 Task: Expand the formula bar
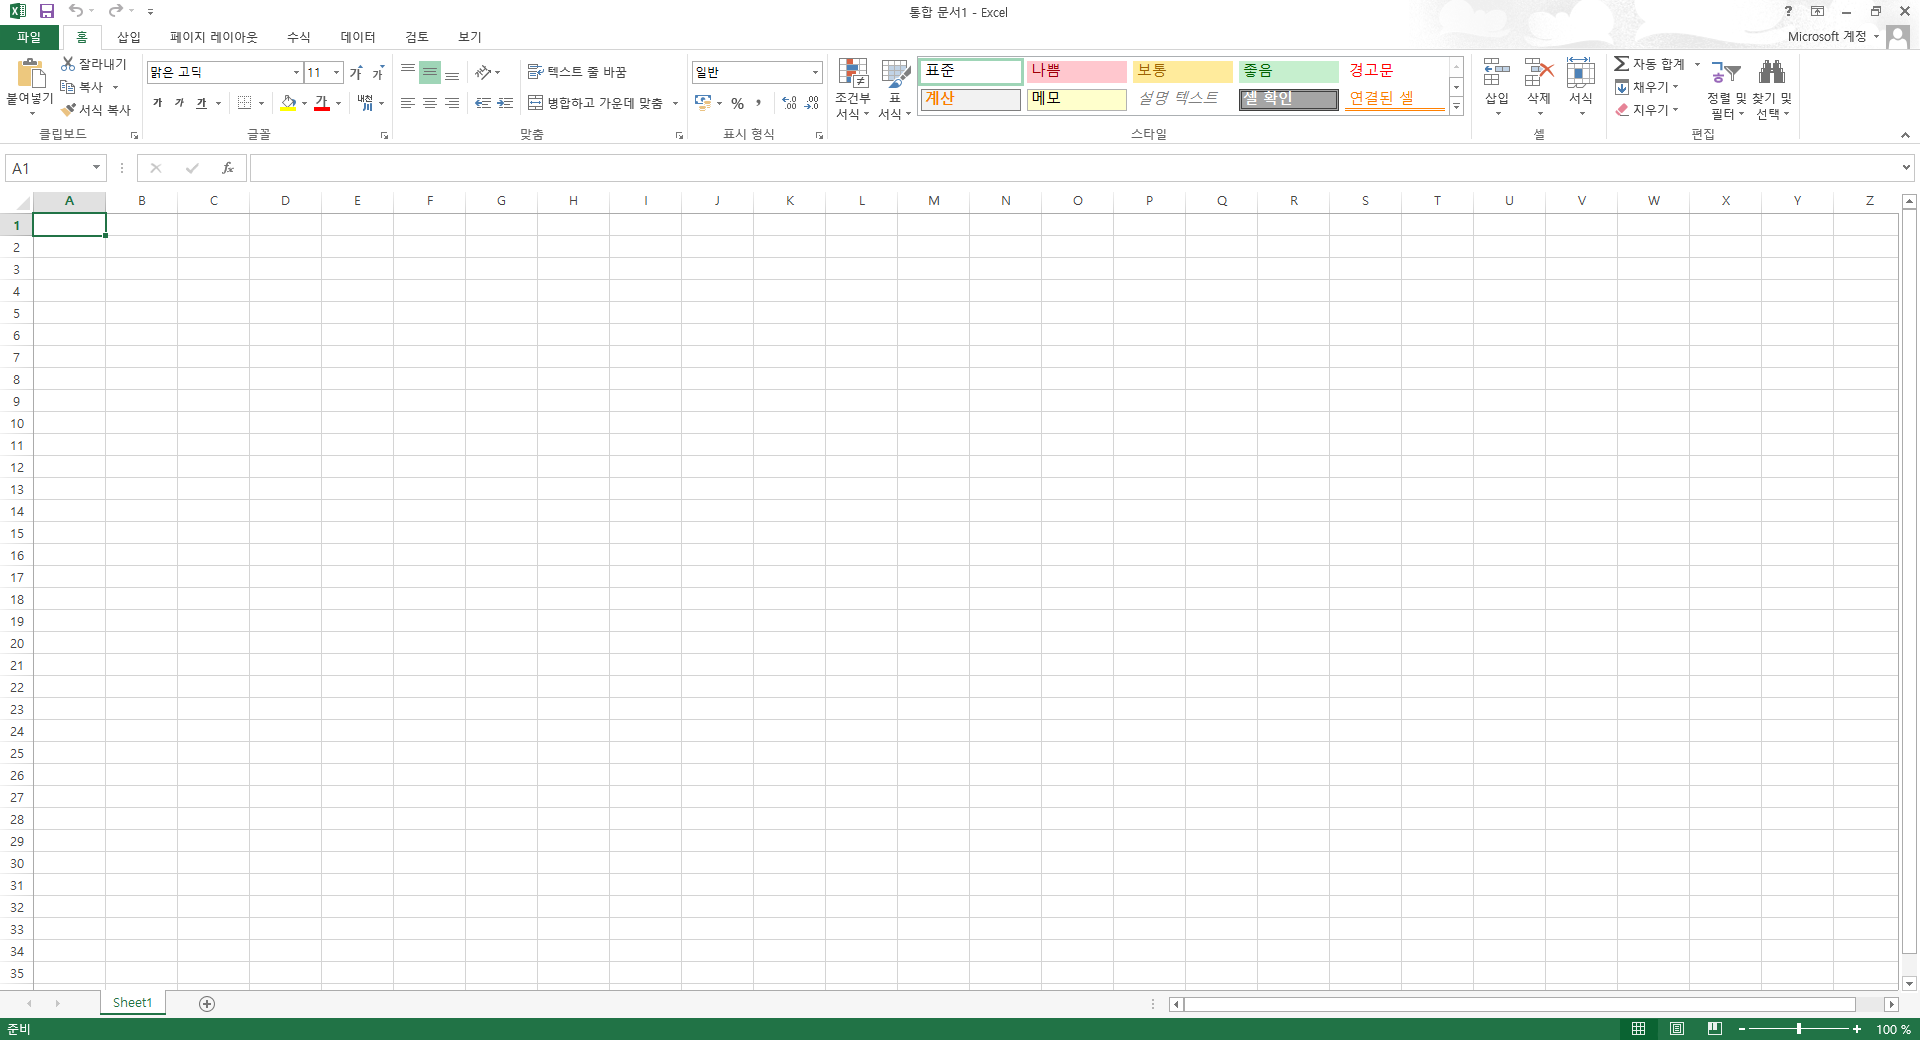click(x=1906, y=168)
